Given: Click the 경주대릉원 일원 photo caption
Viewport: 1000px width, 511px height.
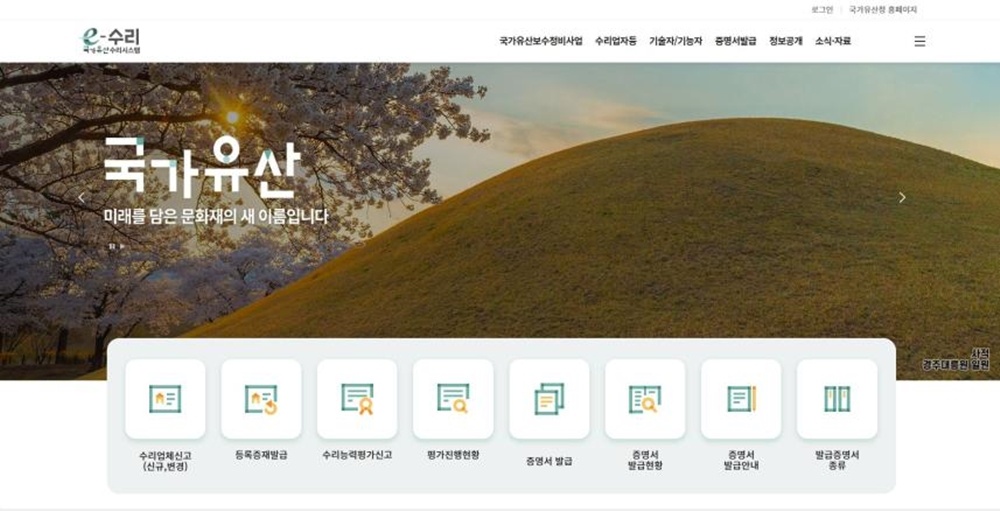Looking at the screenshot, I should (955, 364).
